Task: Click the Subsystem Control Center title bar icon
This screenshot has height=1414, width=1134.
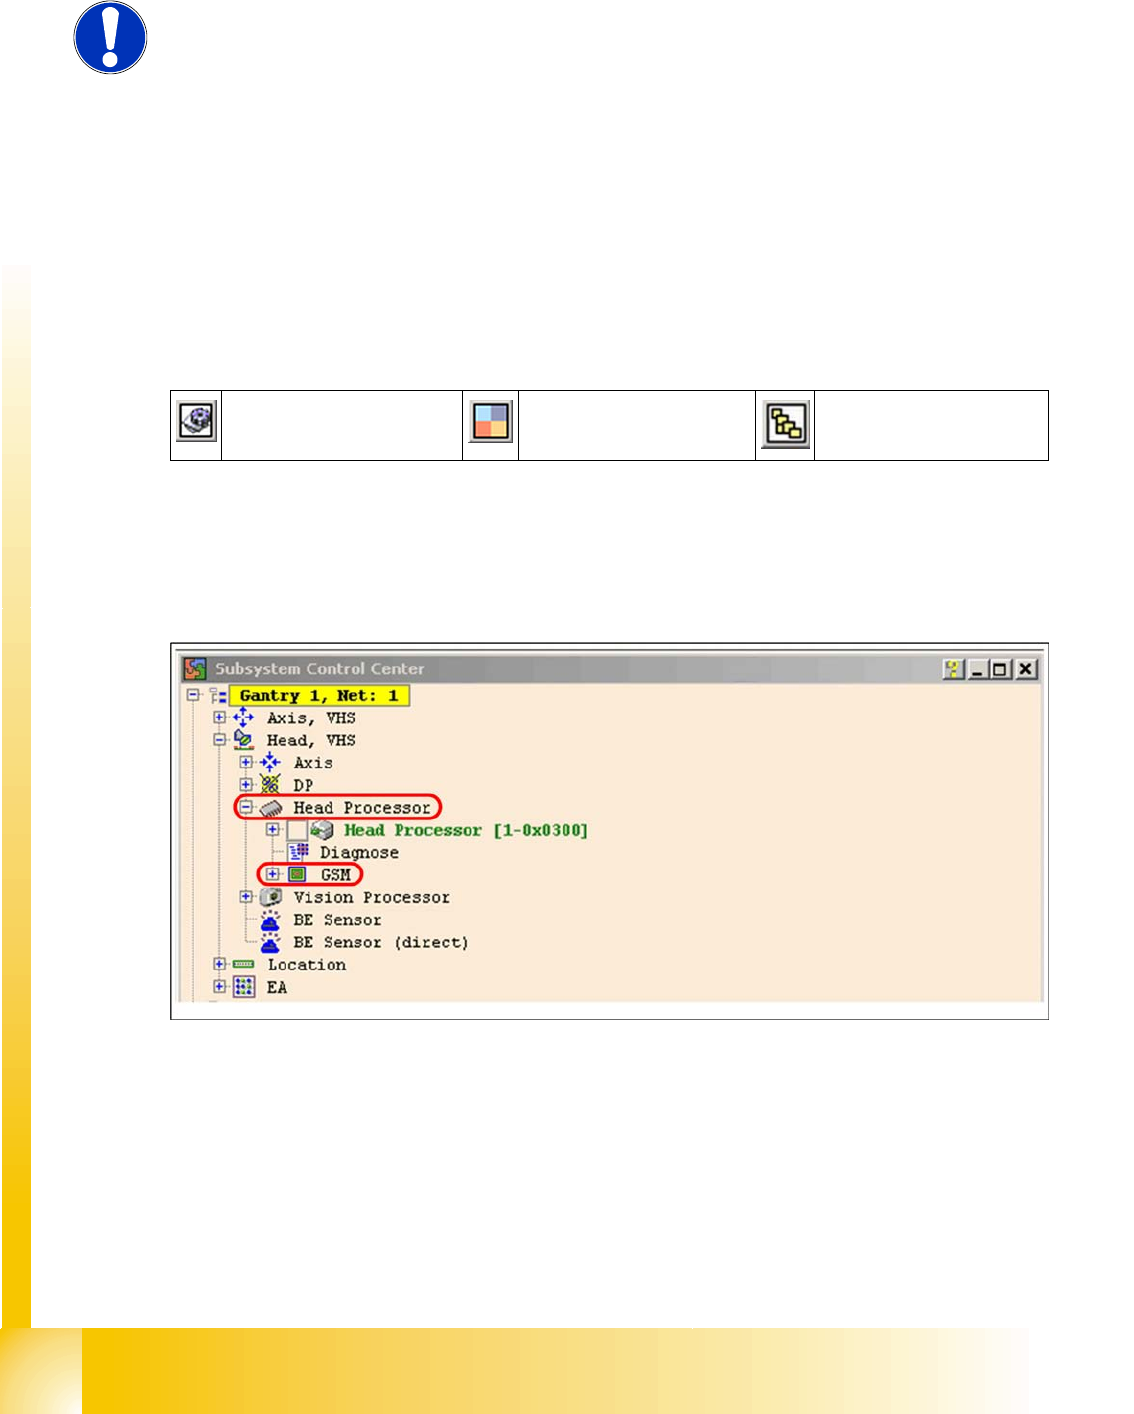Action: 195,669
